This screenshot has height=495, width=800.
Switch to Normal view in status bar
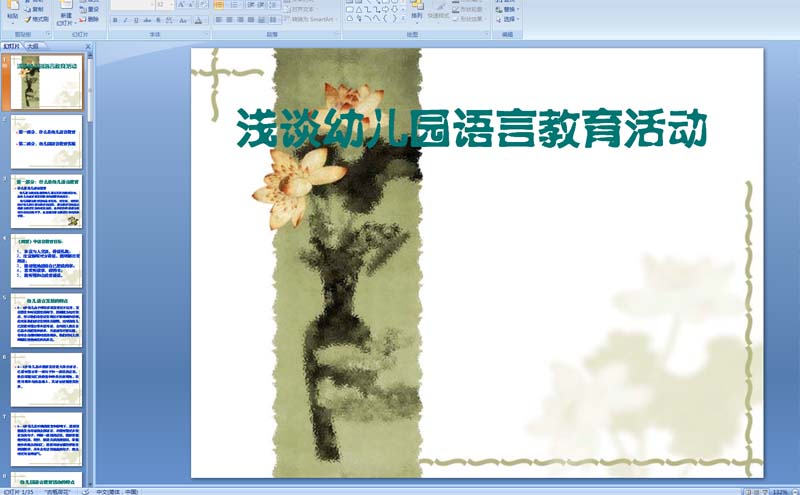(748, 492)
